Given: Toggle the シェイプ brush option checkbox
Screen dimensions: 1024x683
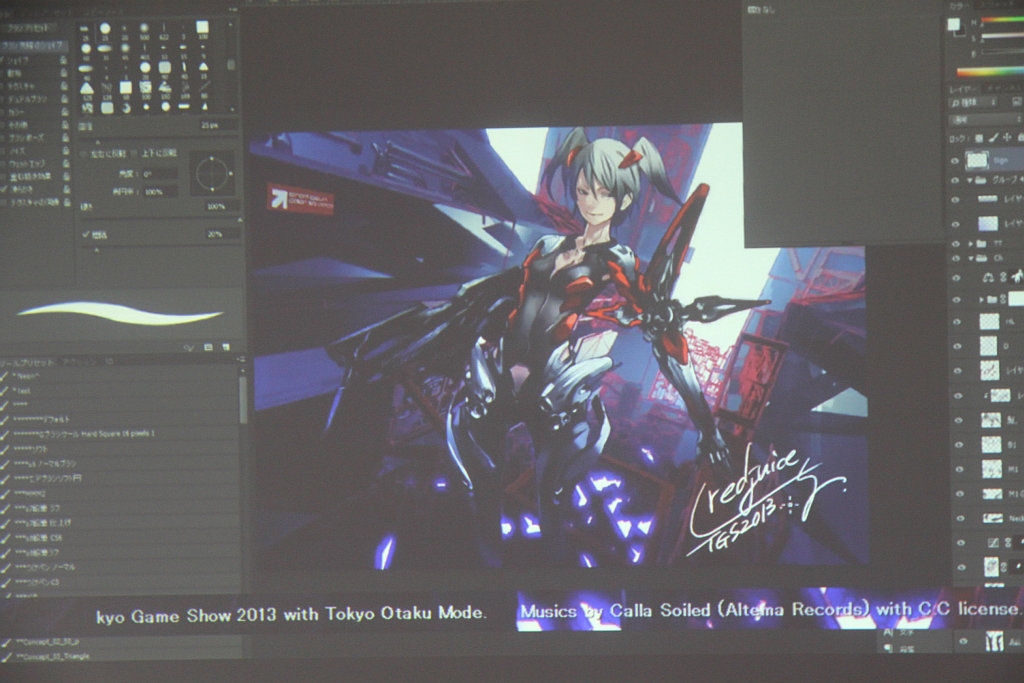Looking at the screenshot, I should [3, 60].
